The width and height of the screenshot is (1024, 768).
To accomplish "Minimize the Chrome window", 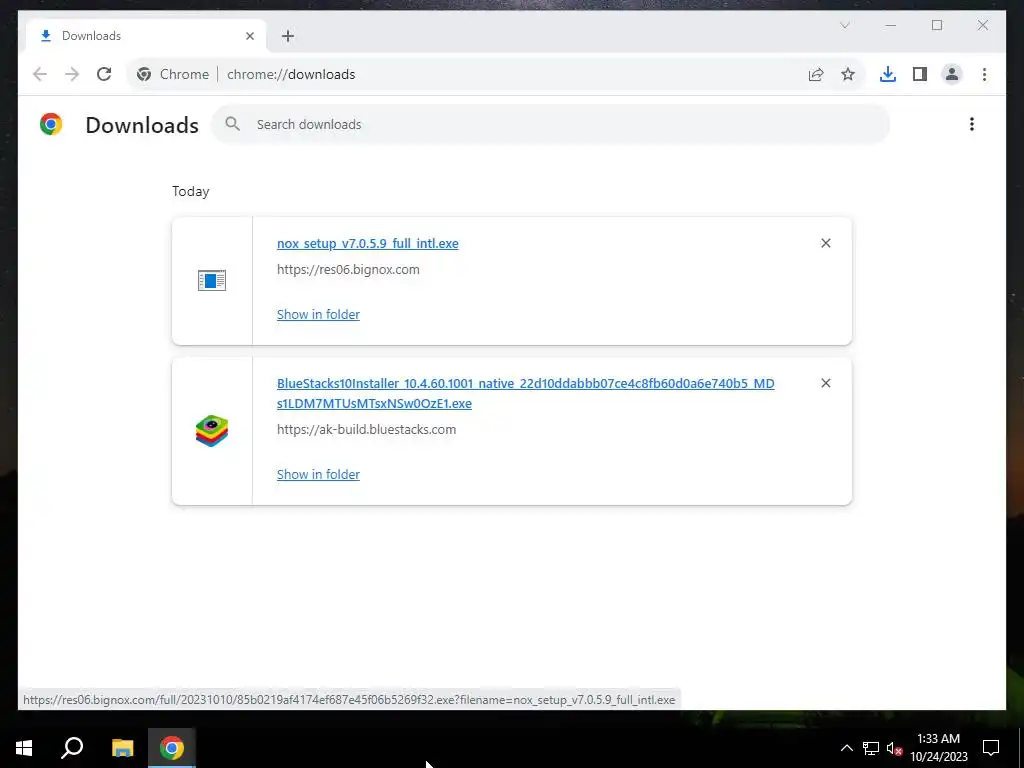I will pos(891,25).
